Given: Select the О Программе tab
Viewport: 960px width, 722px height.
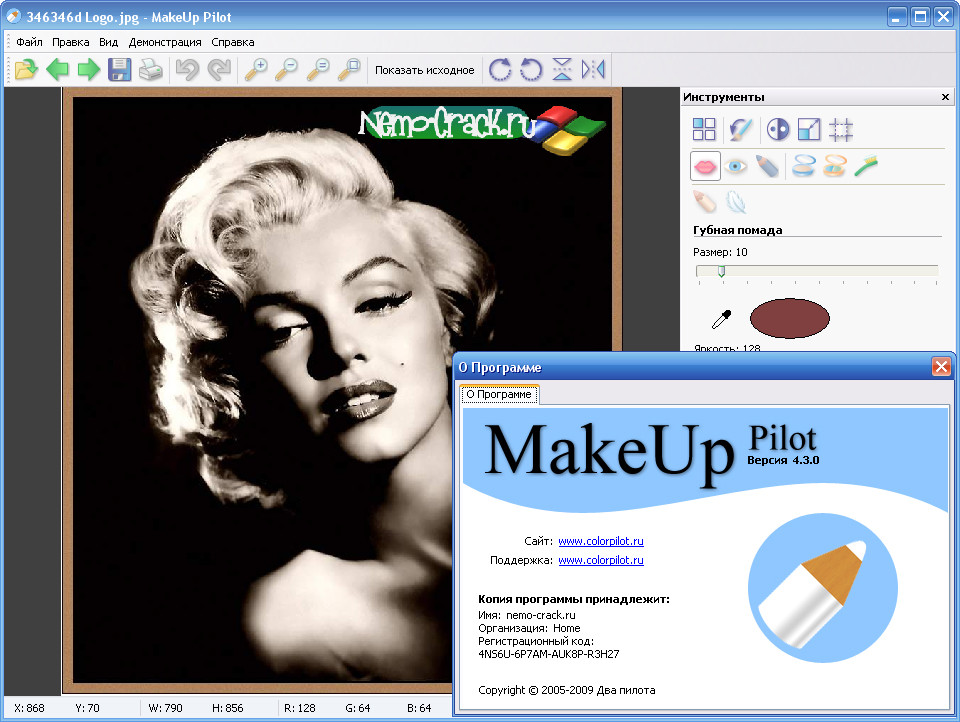Looking at the screenshot, I should pos(499,394).
